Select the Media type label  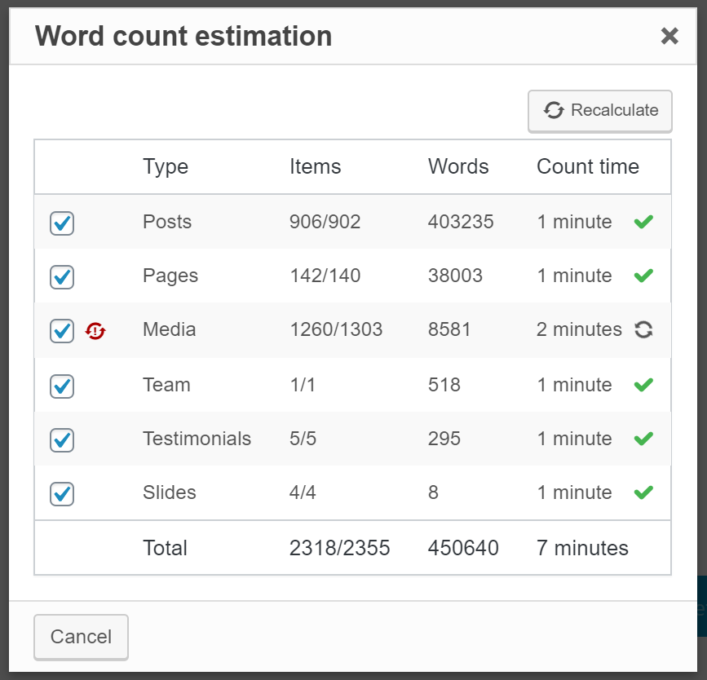tap(169, 330)
